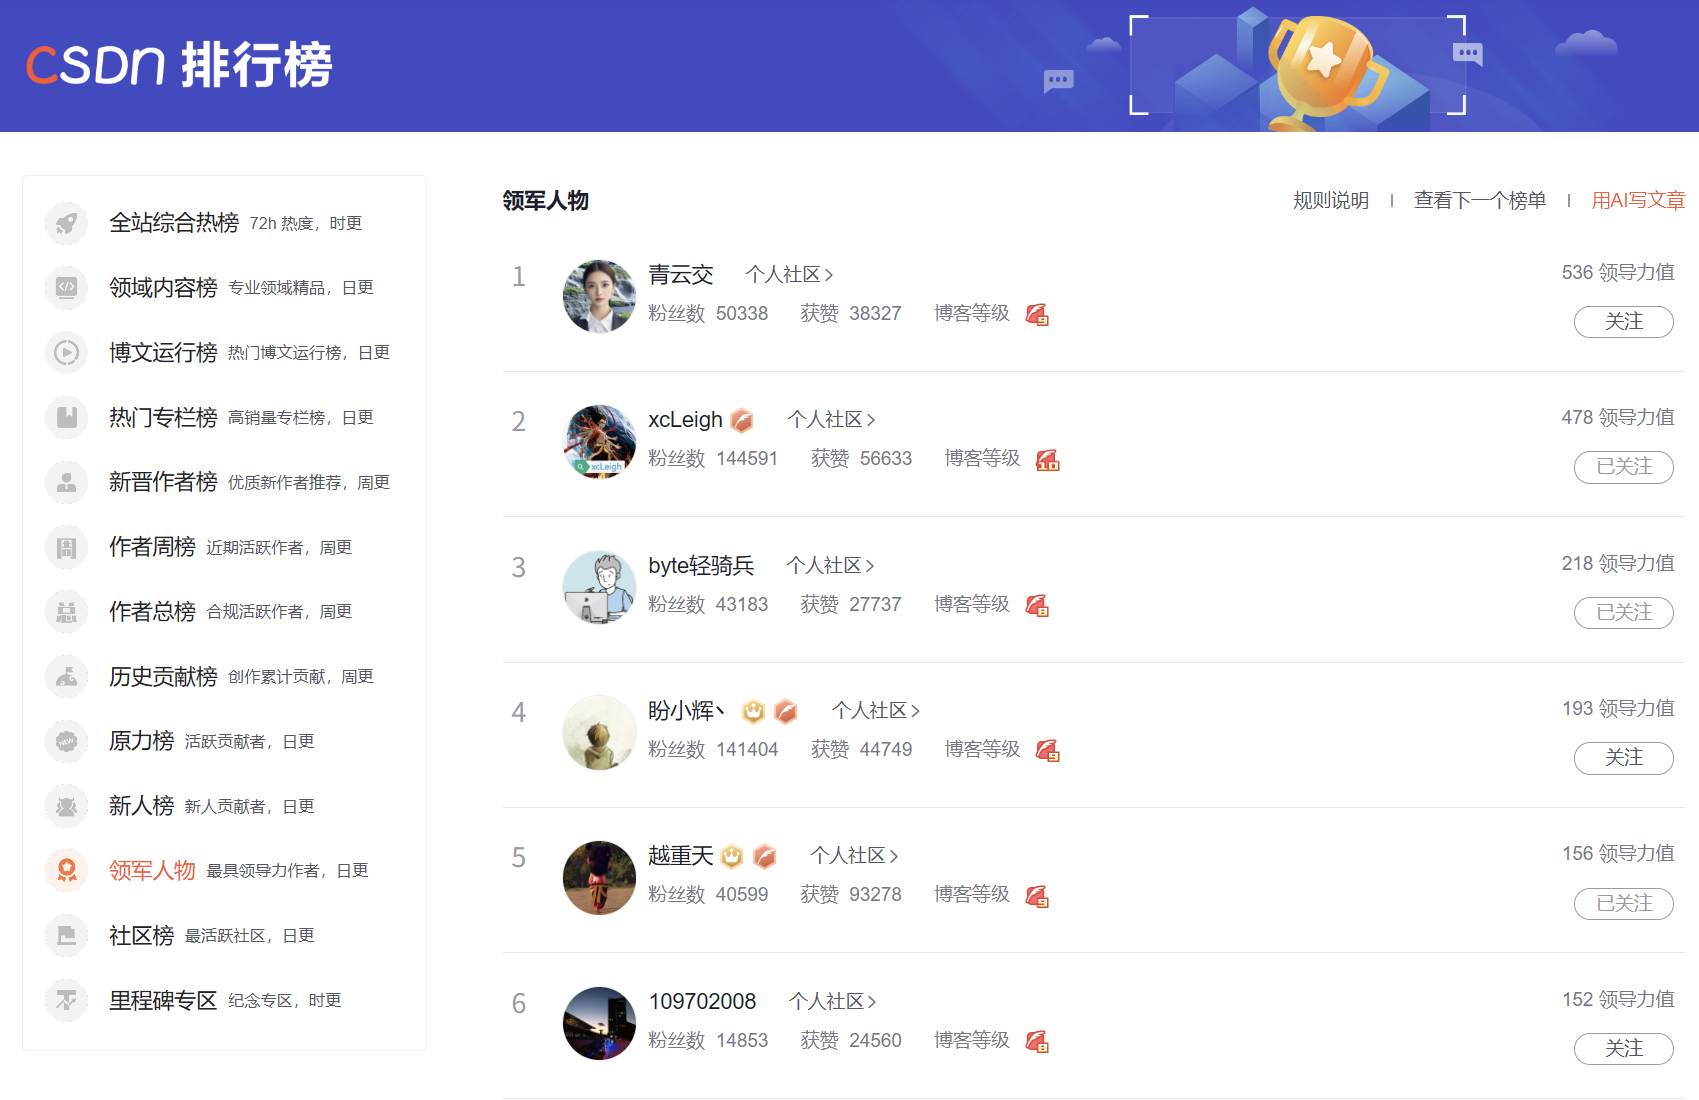The width and height of the screenshot is (1699, 1100).
Task: Open the byte轻骑兵 username link
Action: coord(701,565)
